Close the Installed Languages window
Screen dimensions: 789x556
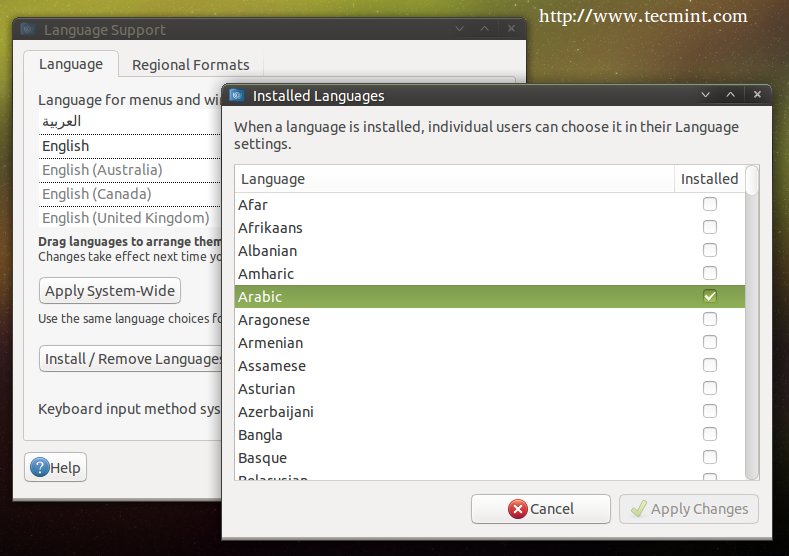[x=757, y=94]
